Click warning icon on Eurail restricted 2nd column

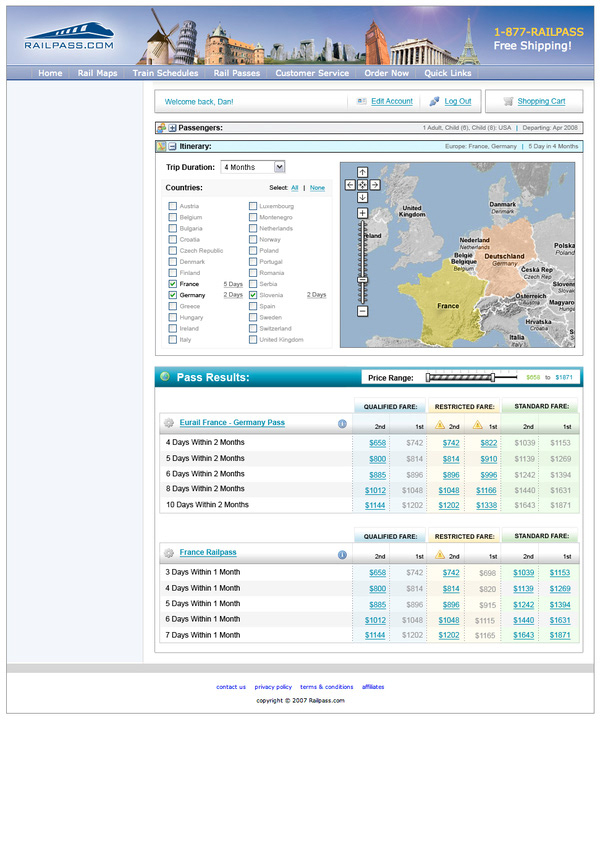440,425
